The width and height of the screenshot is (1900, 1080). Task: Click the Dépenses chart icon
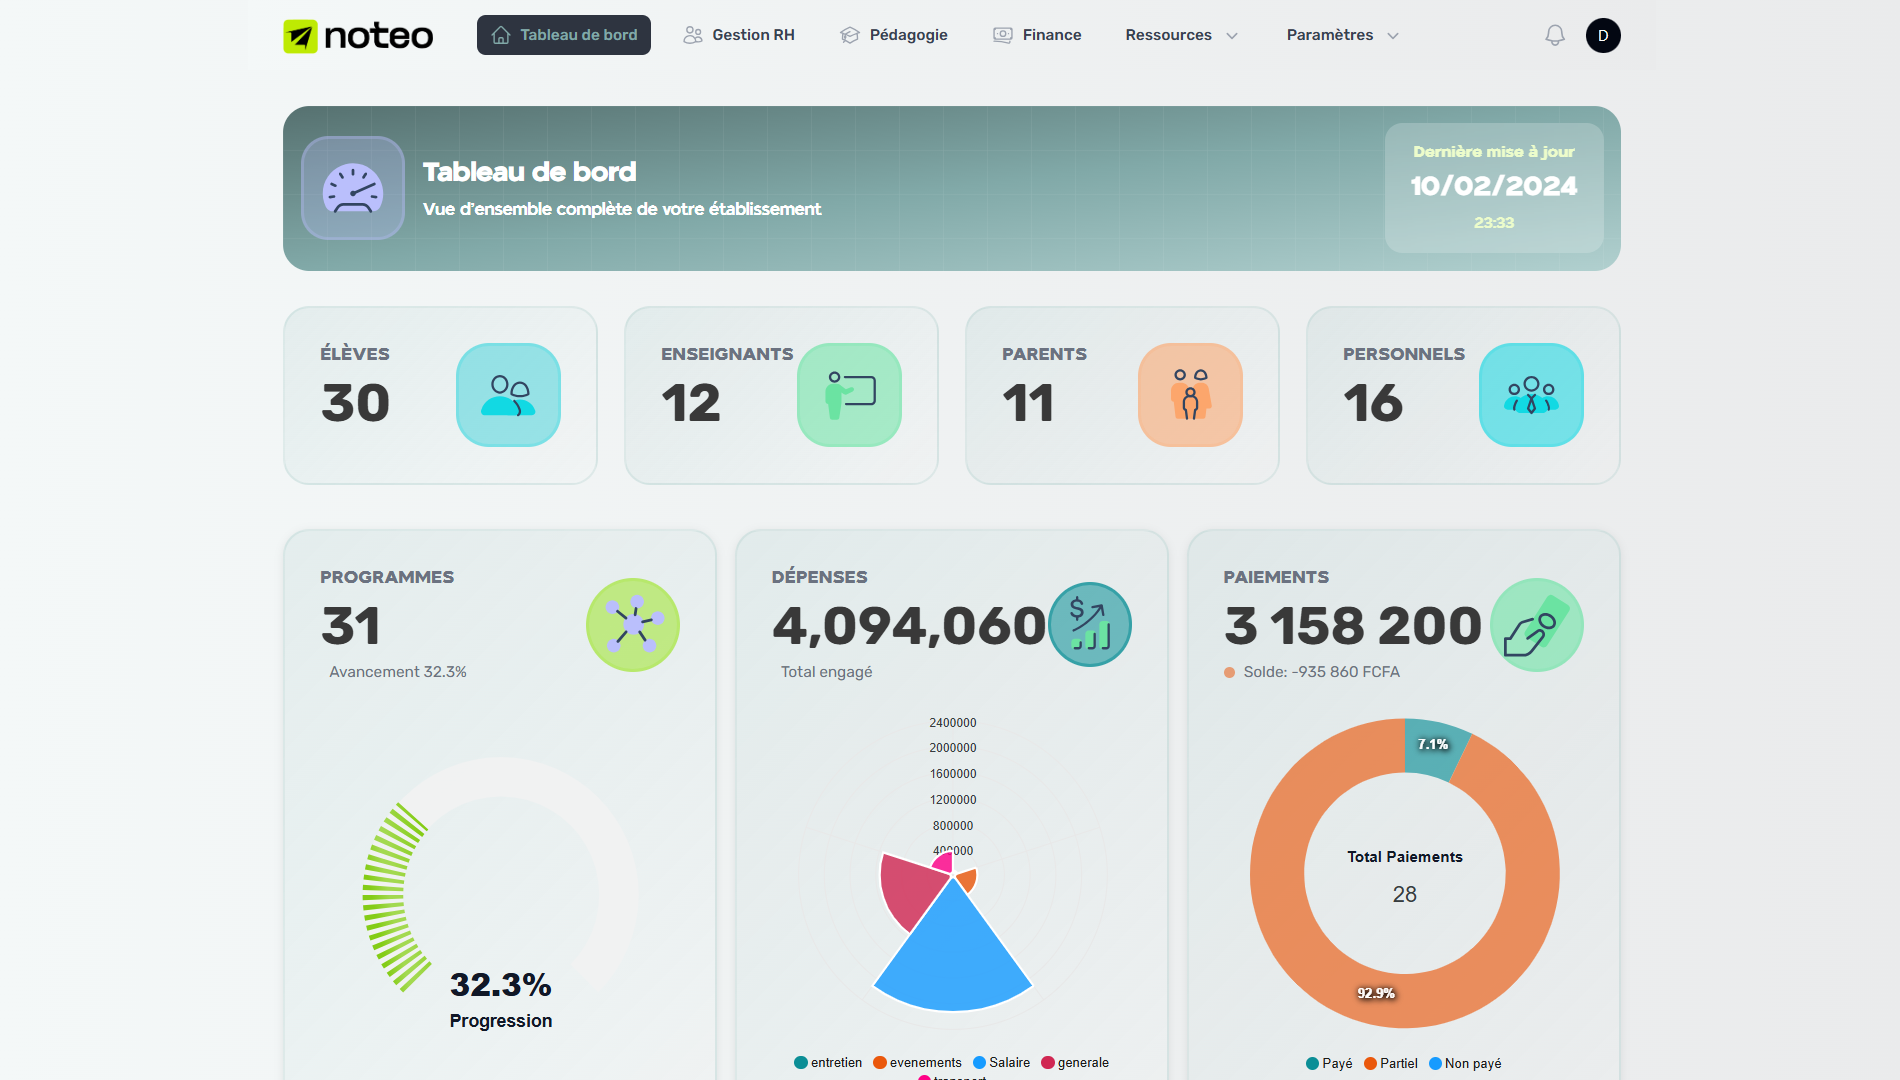coord(1089,625)
